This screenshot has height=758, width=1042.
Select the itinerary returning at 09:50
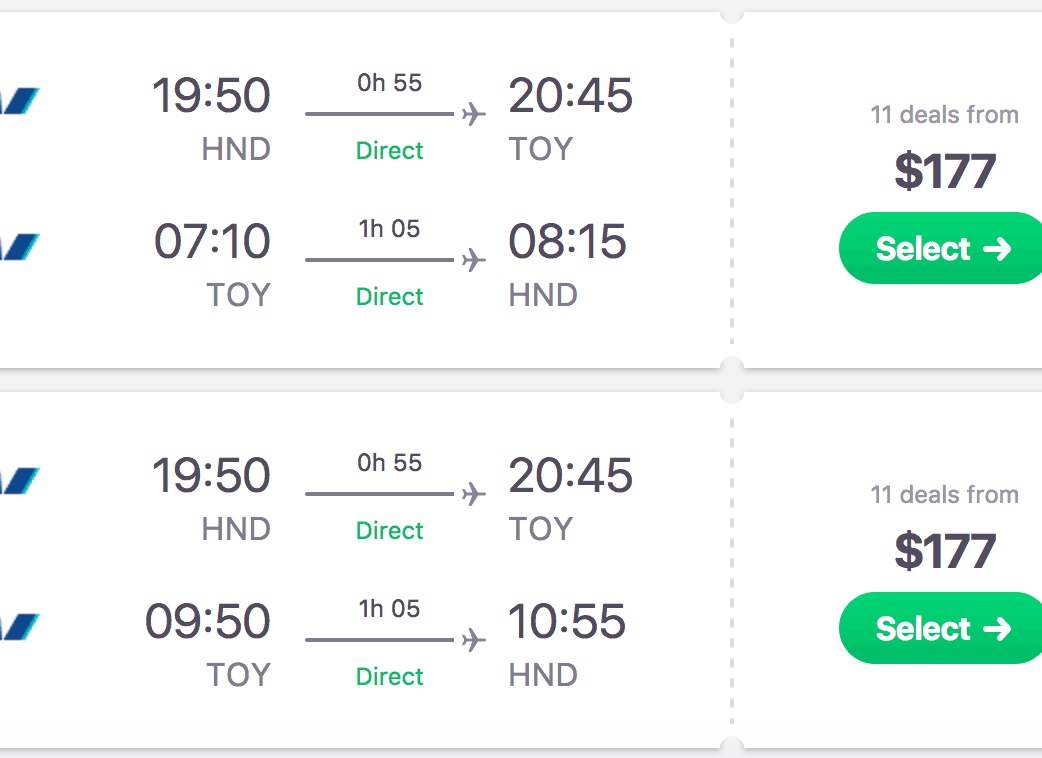[942, 628]
